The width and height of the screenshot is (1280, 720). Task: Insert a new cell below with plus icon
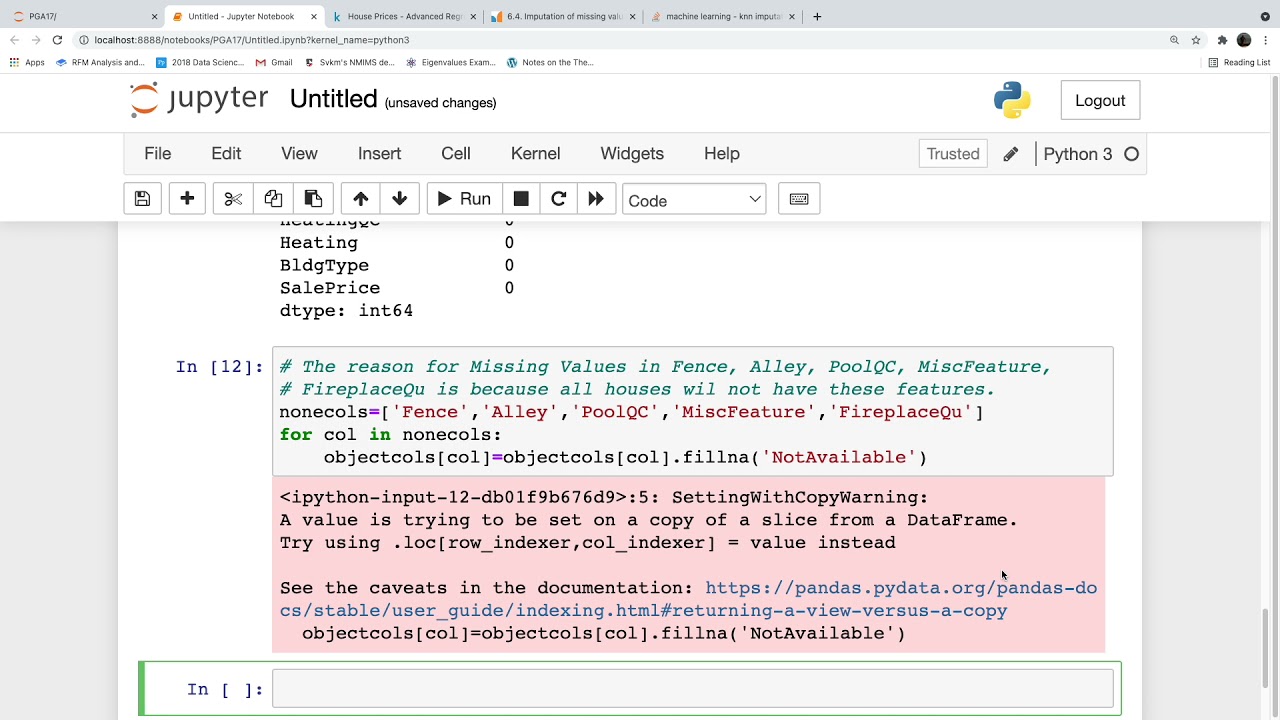187,199
